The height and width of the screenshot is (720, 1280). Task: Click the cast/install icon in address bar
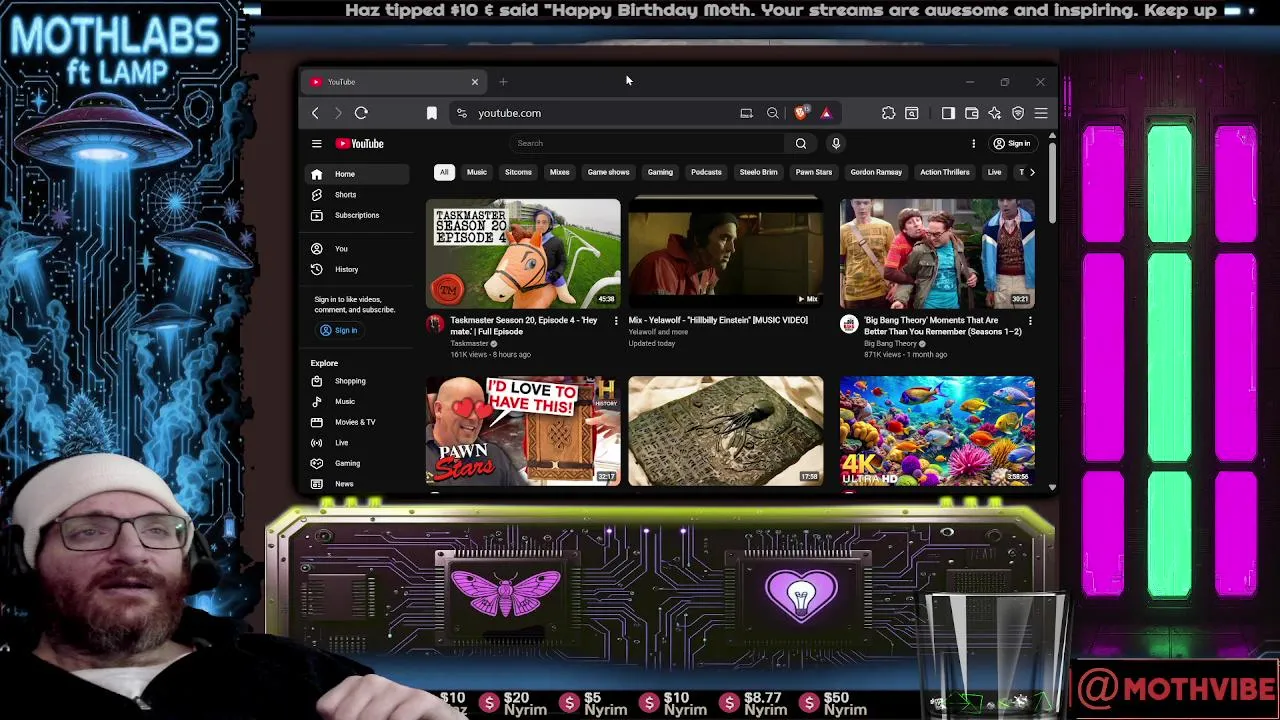click(746, 113)
